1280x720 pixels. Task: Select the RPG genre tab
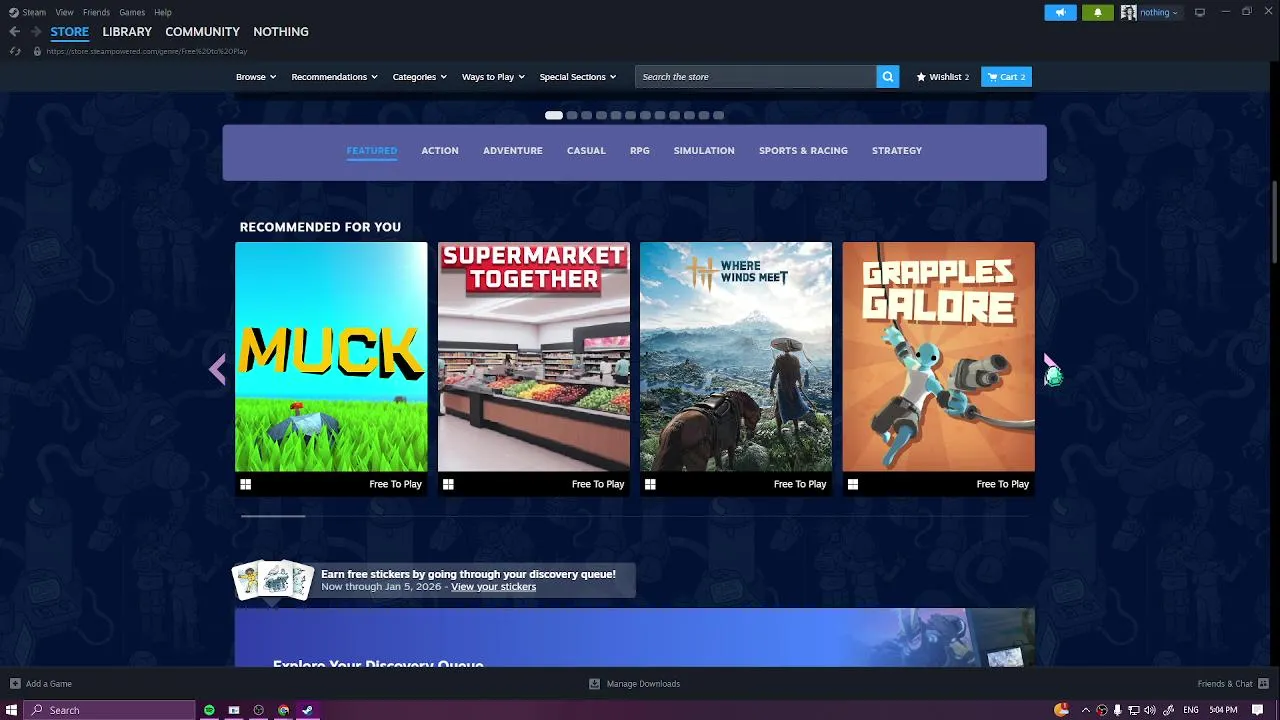640,151
